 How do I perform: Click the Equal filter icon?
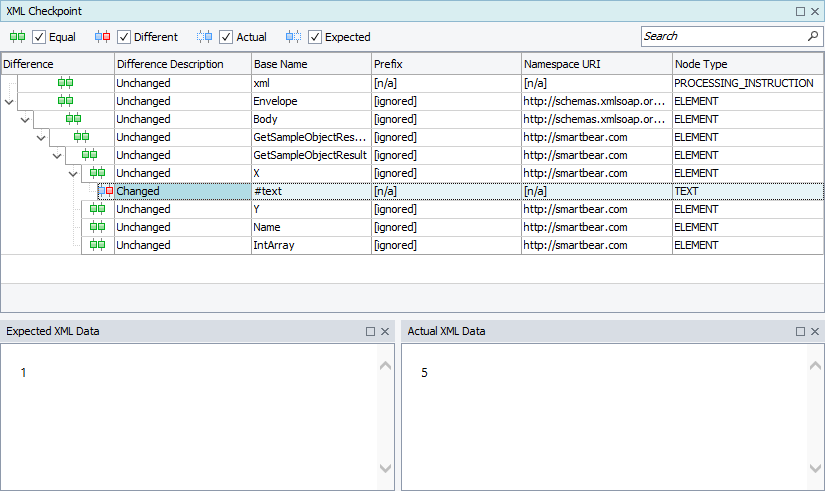pos(18,37)
